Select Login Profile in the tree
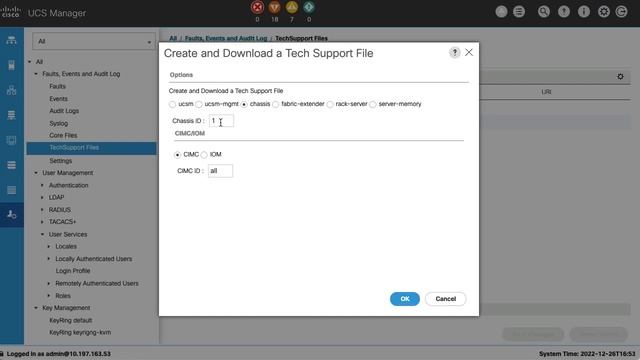The height and width of the screenshot is (360, 640). (x=73, y=271)
